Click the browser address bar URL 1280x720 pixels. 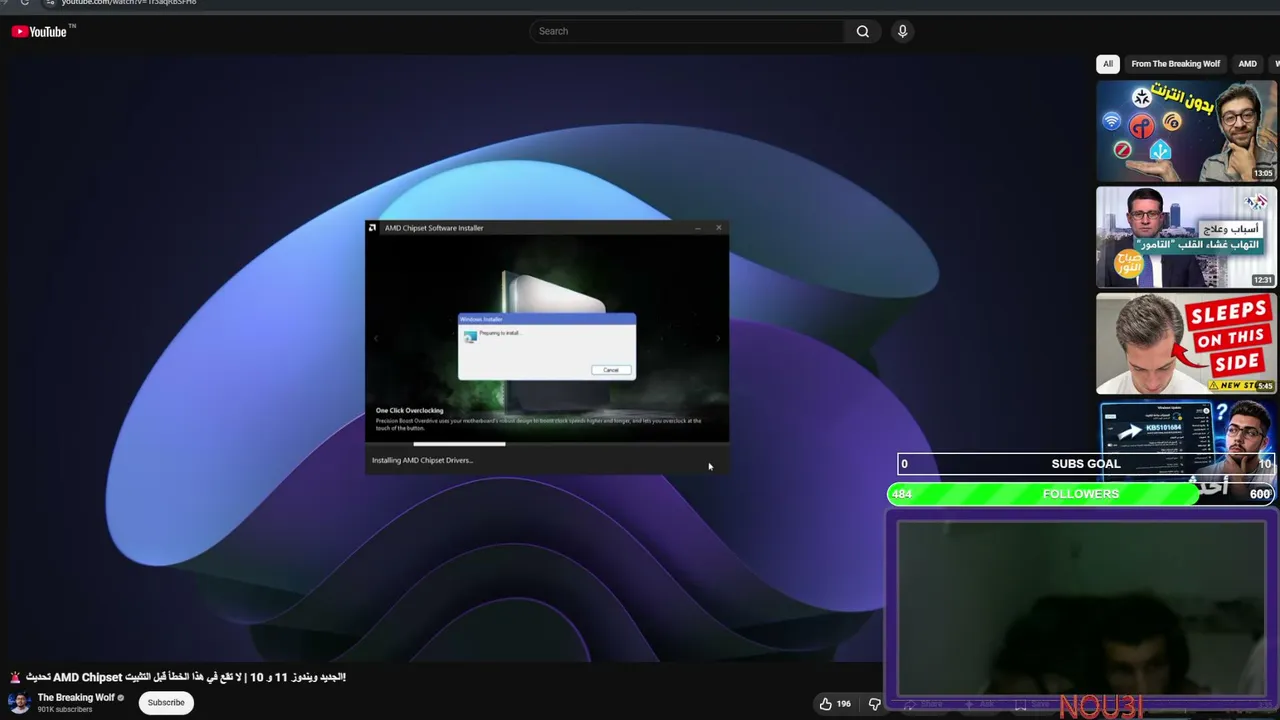pos(129,2)
